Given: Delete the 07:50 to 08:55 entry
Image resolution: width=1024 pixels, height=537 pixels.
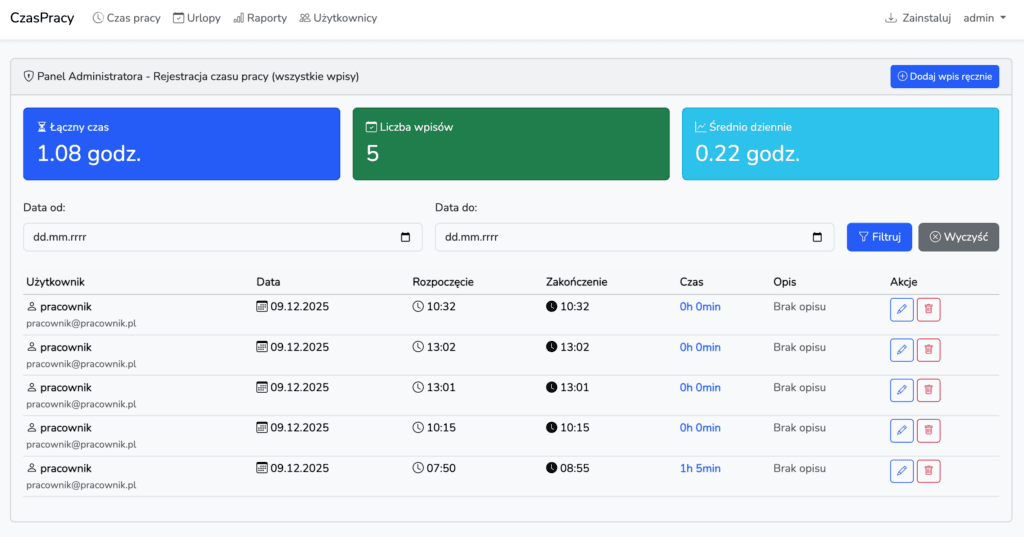Looking at the screenshot, I should point(928,471).
